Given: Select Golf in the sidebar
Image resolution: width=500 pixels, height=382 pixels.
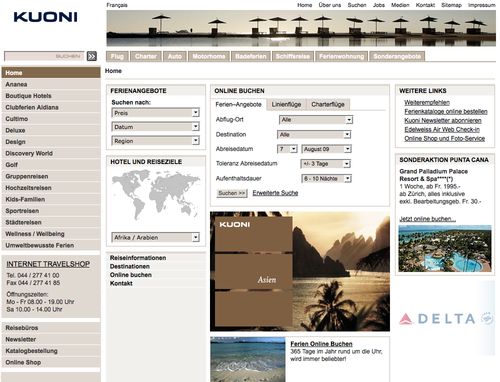Looking at the screenshot, I should 51,165.
